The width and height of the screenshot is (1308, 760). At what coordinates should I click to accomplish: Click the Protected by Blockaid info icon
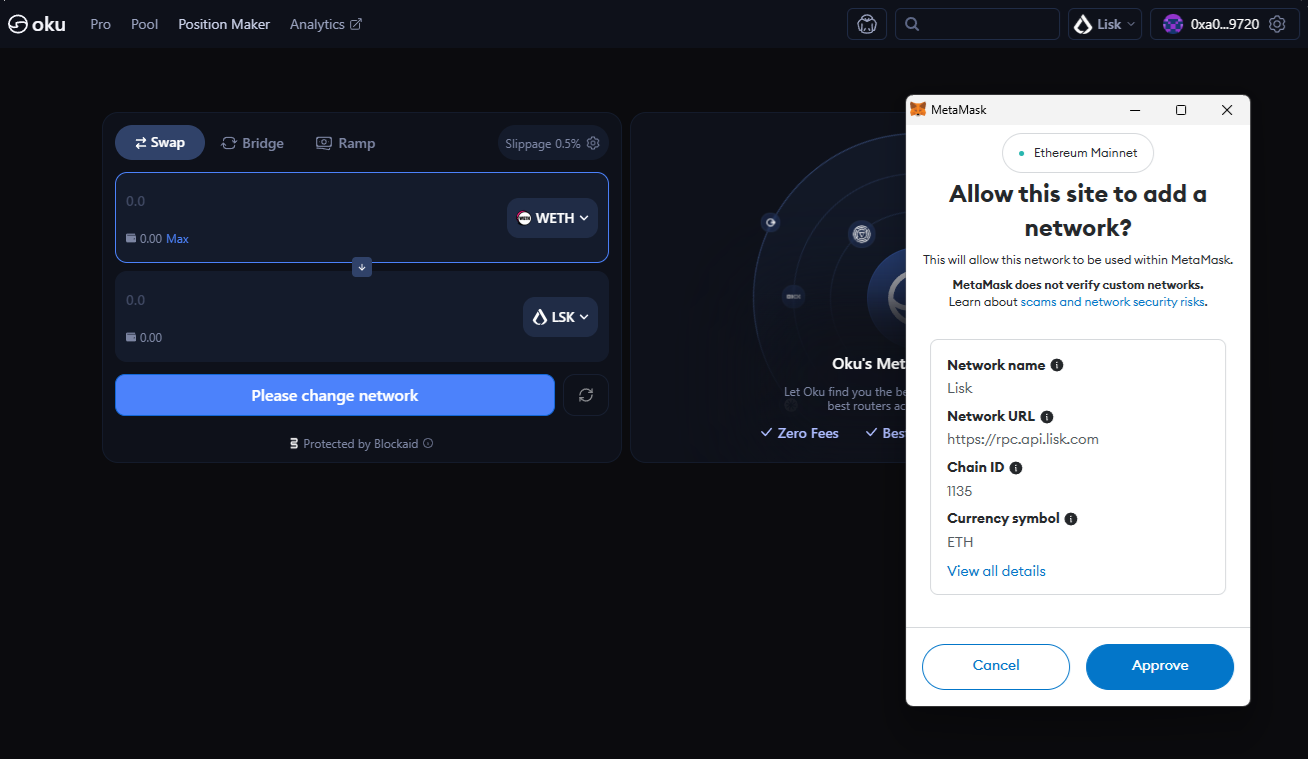tap(428, 443)
